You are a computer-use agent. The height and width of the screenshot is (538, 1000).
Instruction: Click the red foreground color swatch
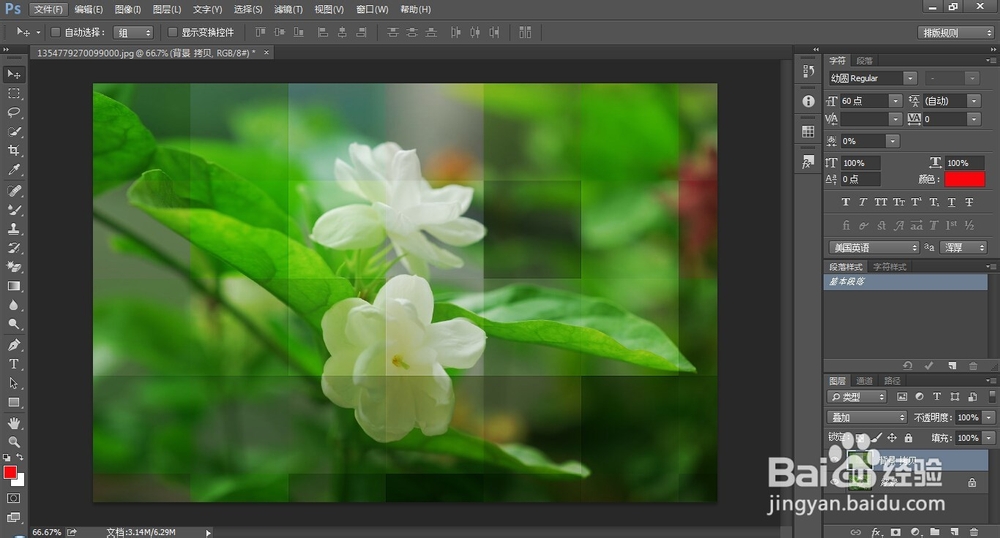(x=10, y=472)
